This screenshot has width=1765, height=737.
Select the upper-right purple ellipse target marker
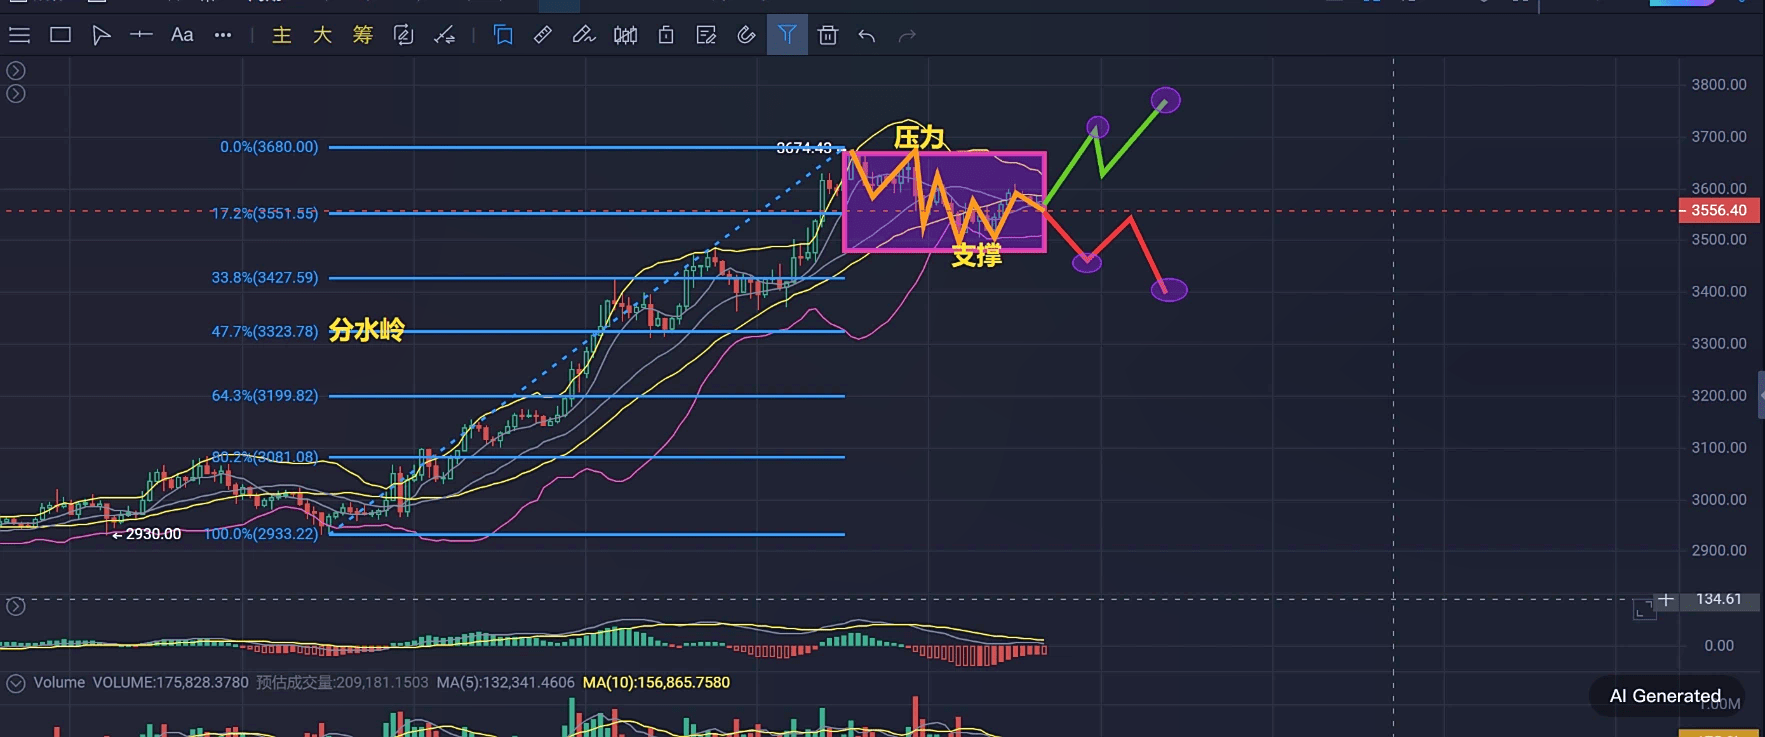(1165, 100)
